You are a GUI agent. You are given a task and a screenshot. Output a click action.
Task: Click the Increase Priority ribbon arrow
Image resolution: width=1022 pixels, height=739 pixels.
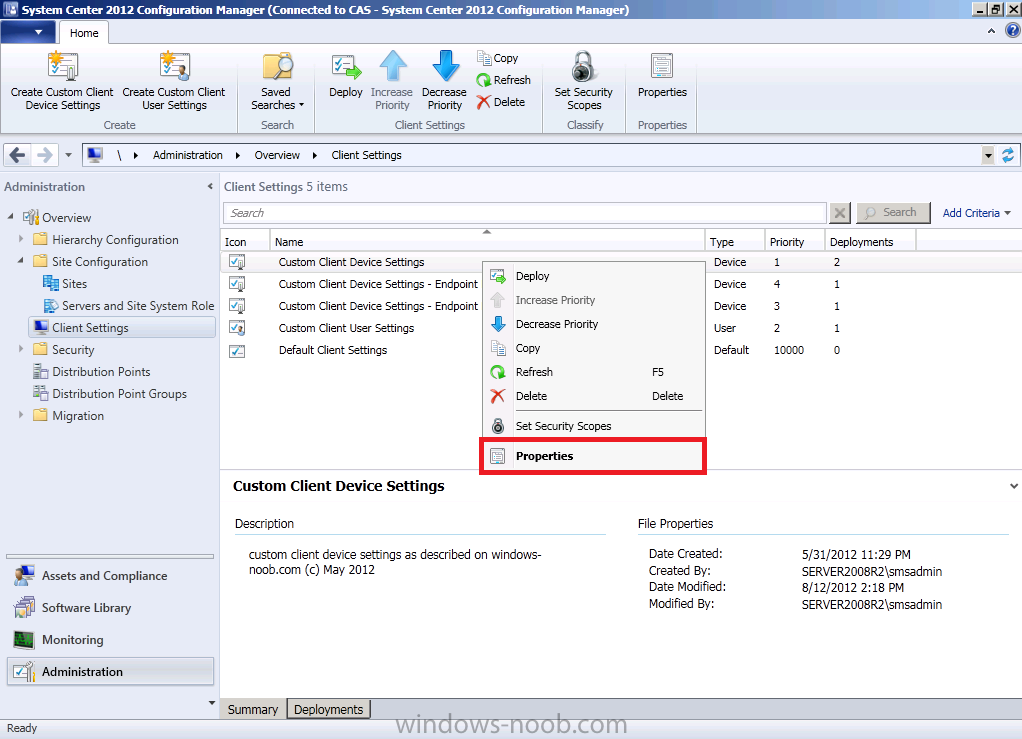[392, 66]
